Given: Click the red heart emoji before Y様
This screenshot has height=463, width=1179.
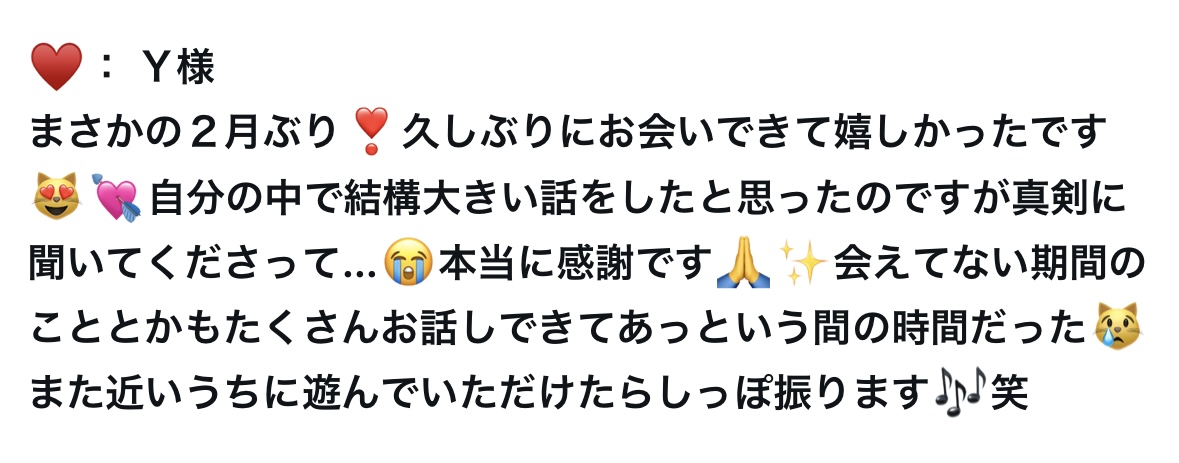Looking at the screenshot, I should pyautogui.click(x=56, y=67).
